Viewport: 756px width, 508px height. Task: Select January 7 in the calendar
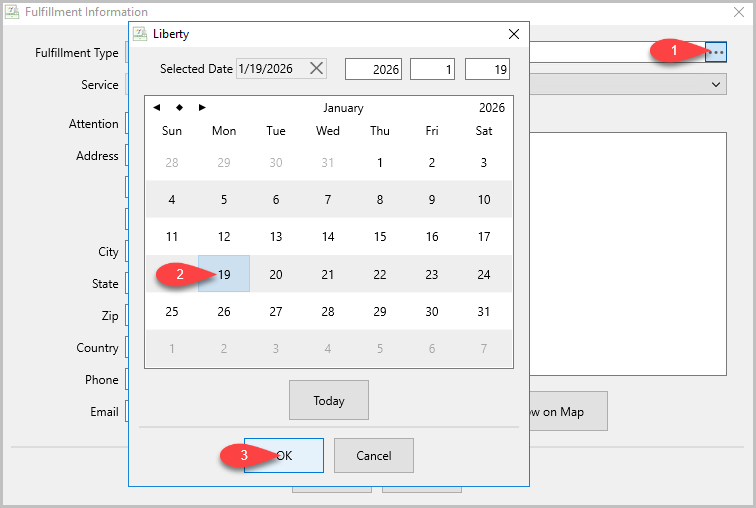(328, 200)
